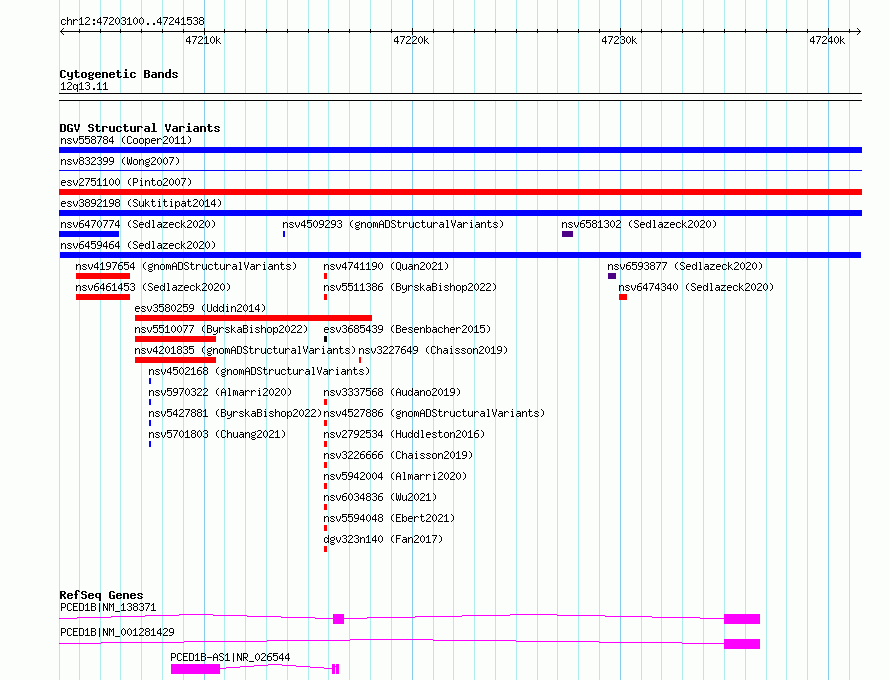Click nsv5594048 (Ebert2021) label
Image resolution: width=890 pixels, height=680 pixels.
389,518
